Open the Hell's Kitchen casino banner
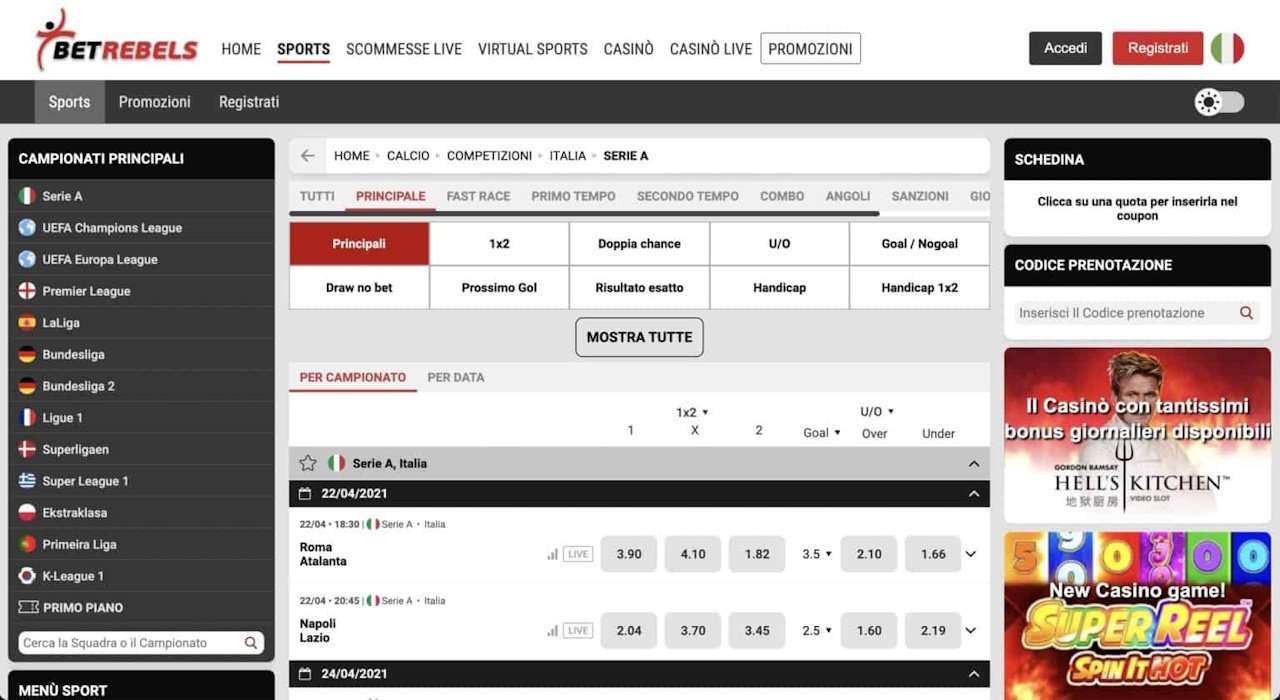This screenshot has height=700, width=1280. click(x=1137, y=435)
